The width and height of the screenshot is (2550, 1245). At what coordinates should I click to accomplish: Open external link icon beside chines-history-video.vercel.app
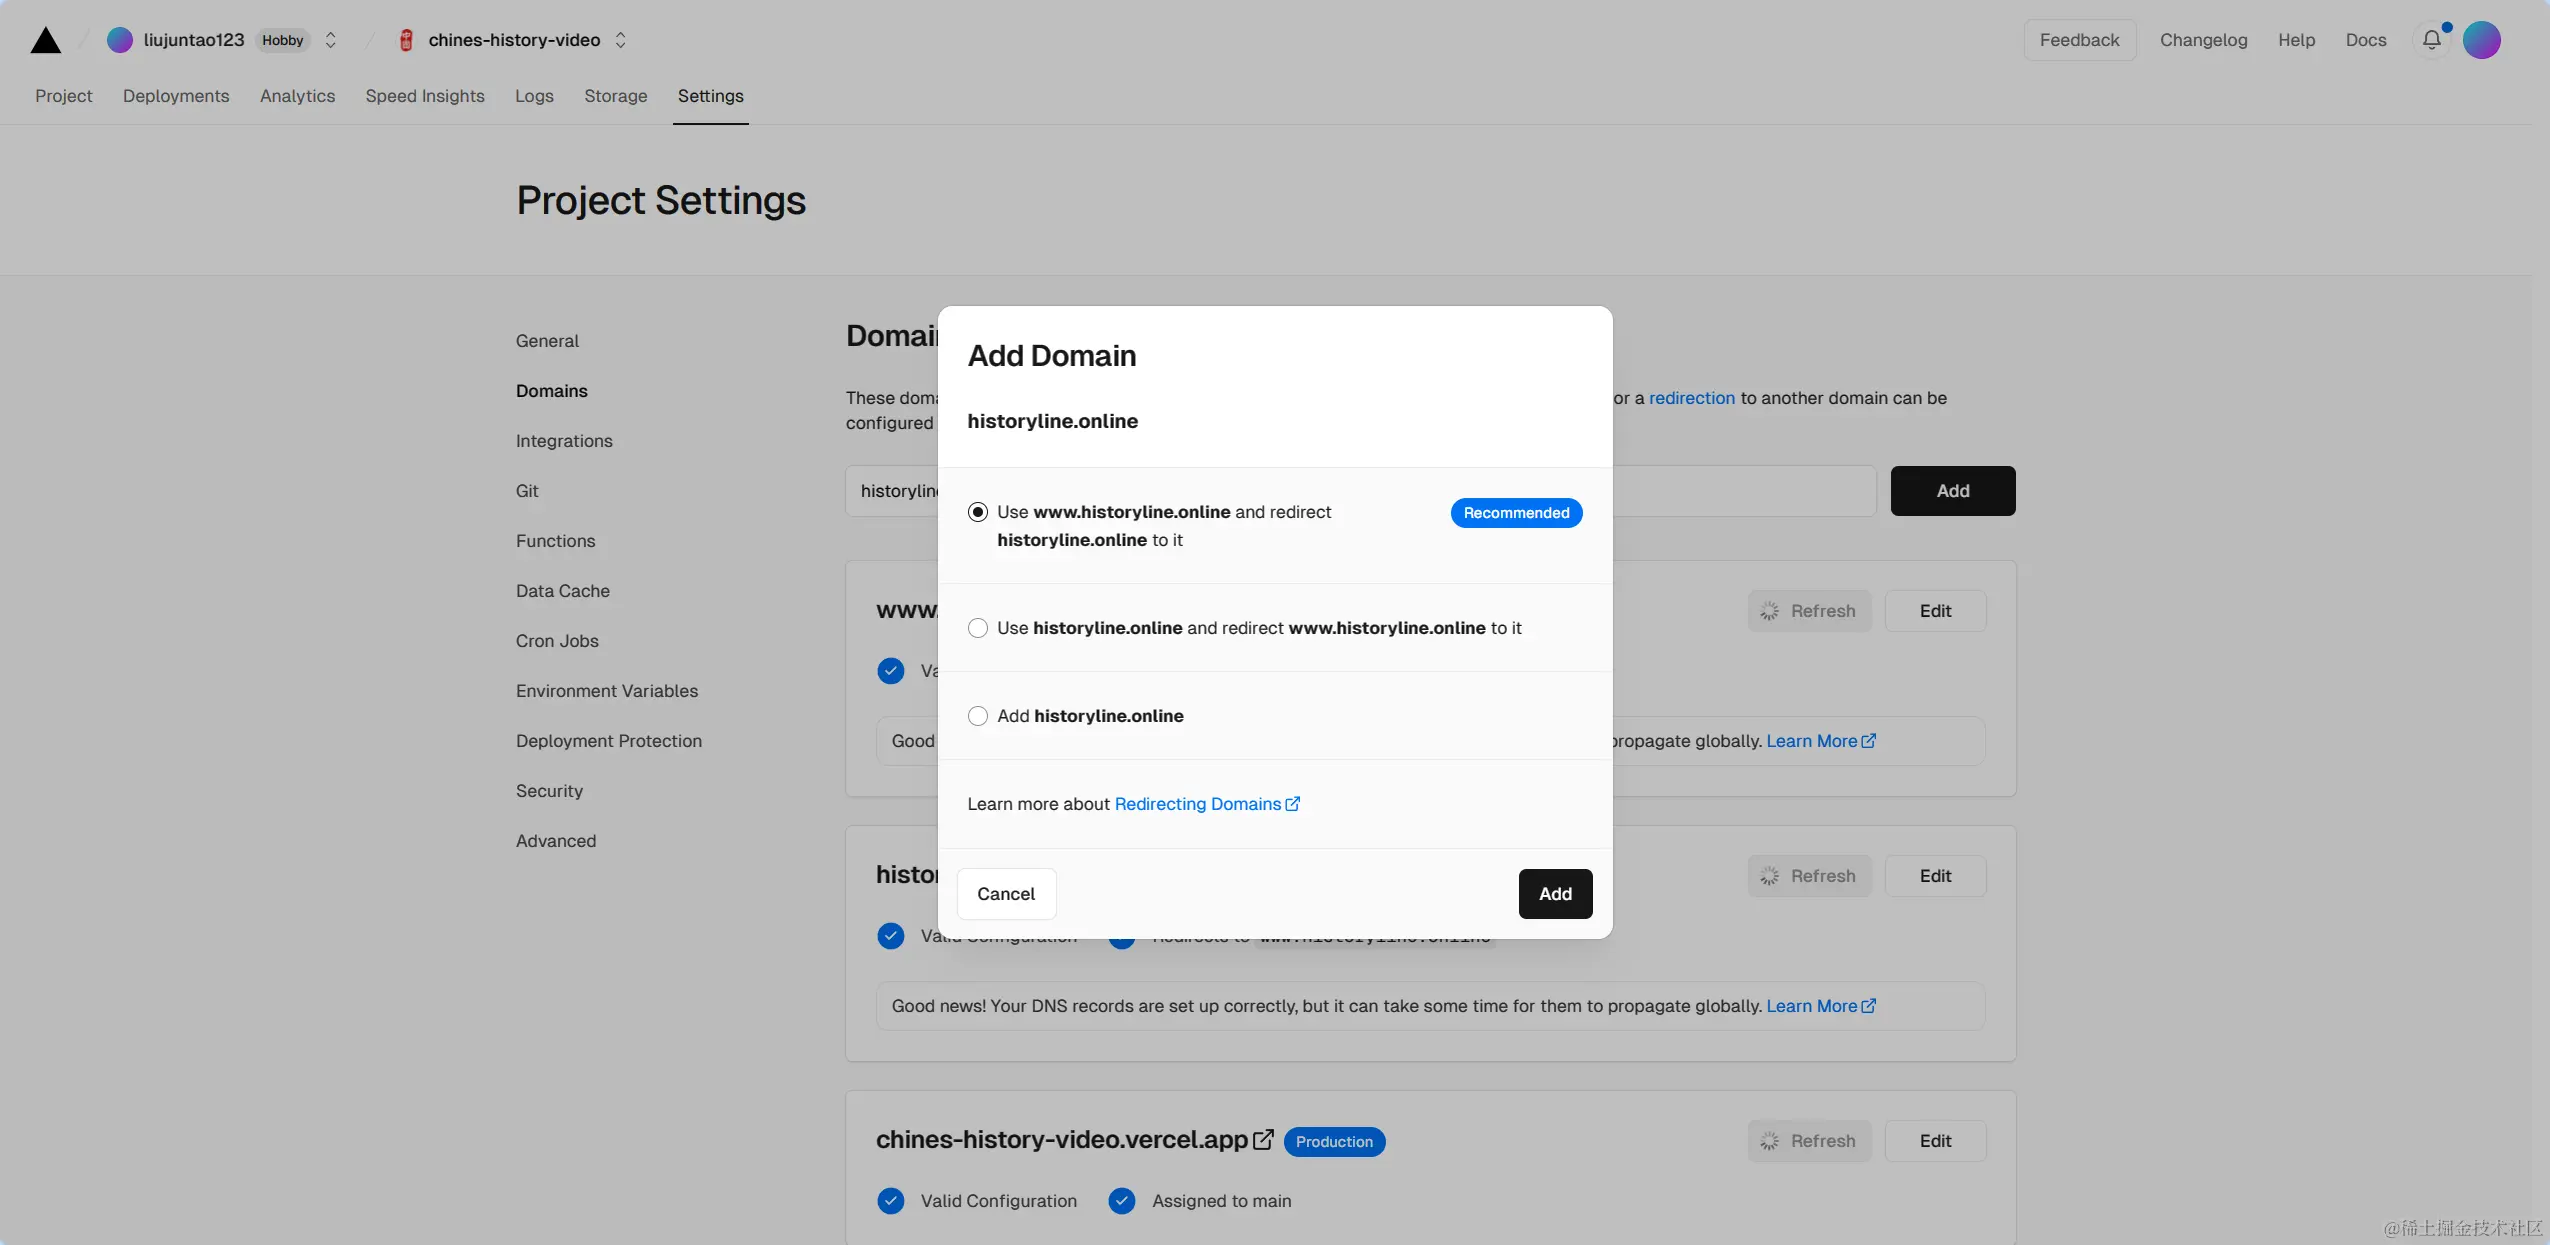pos(1263,1140)
